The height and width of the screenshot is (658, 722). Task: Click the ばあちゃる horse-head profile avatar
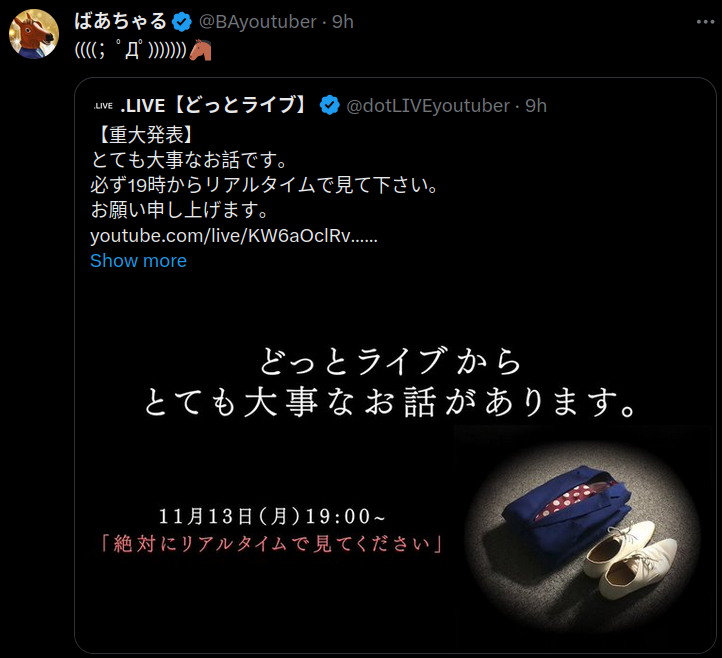(34, 34)
